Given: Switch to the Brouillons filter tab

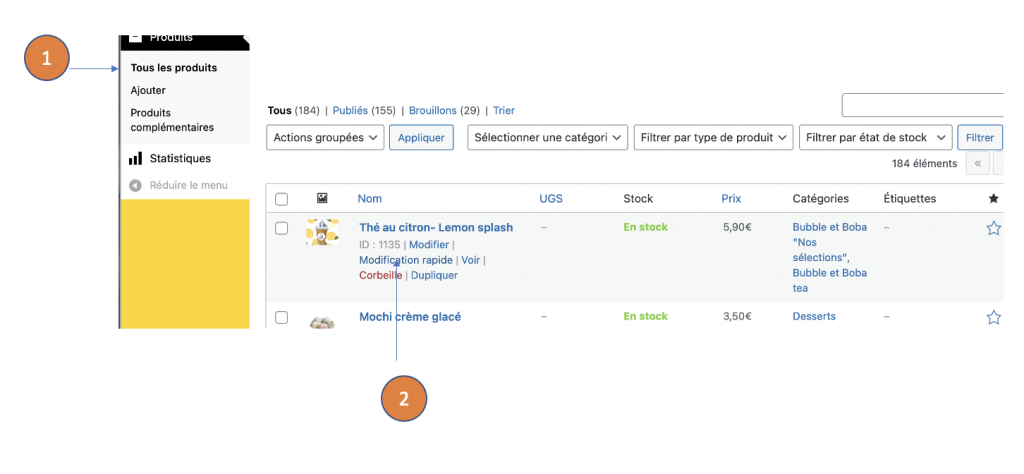Looking at the screenshot, I should point(432,110).
